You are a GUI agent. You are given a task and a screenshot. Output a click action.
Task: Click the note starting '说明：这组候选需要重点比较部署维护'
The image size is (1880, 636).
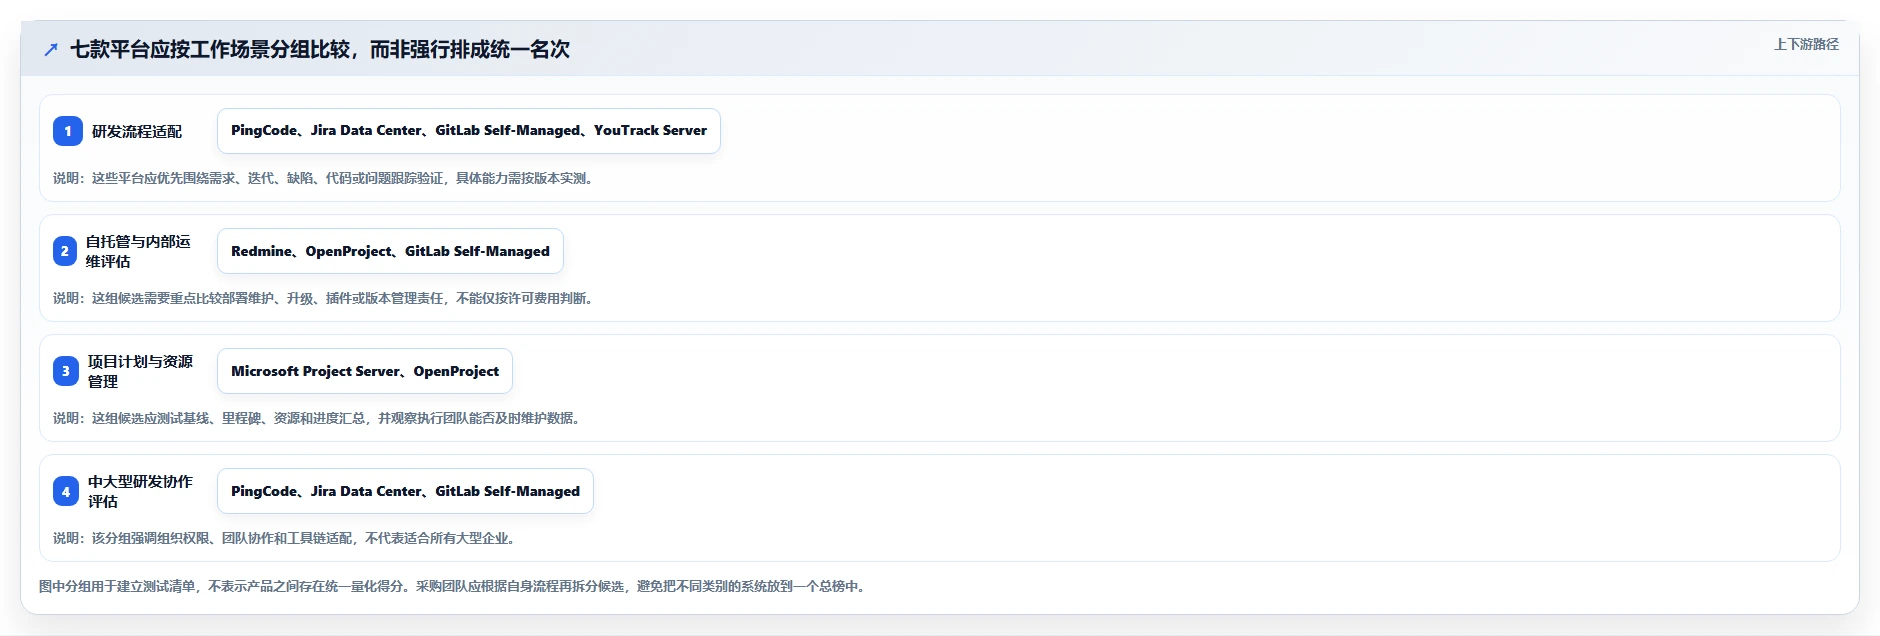[x=325, y=298]
